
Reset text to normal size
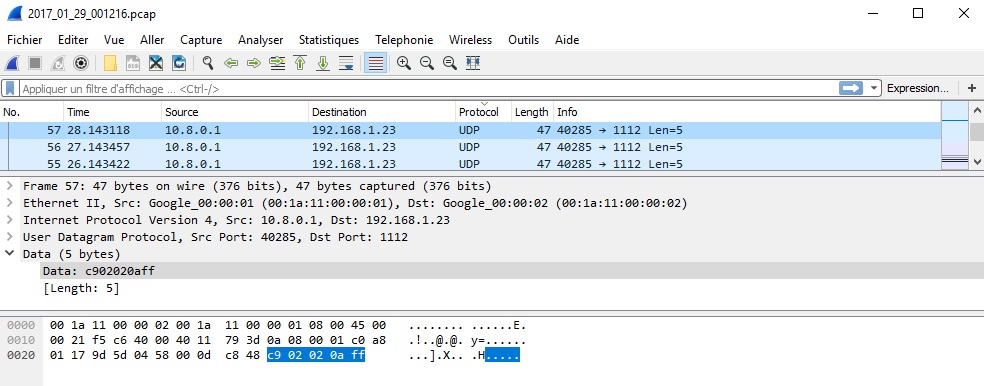point(449,63)
